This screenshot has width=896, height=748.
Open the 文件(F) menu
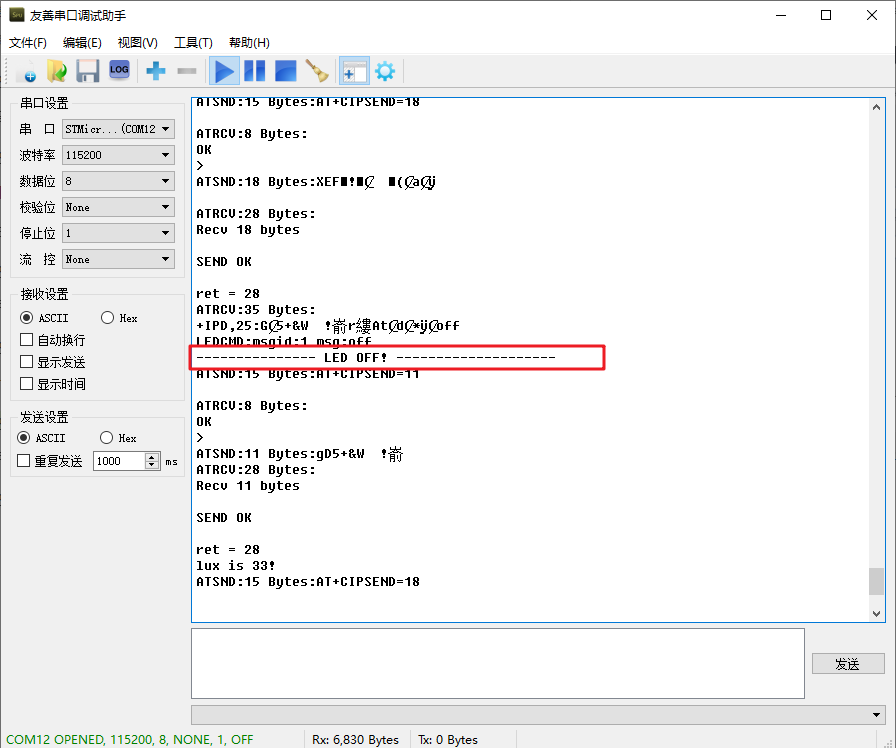coord(27,43)
